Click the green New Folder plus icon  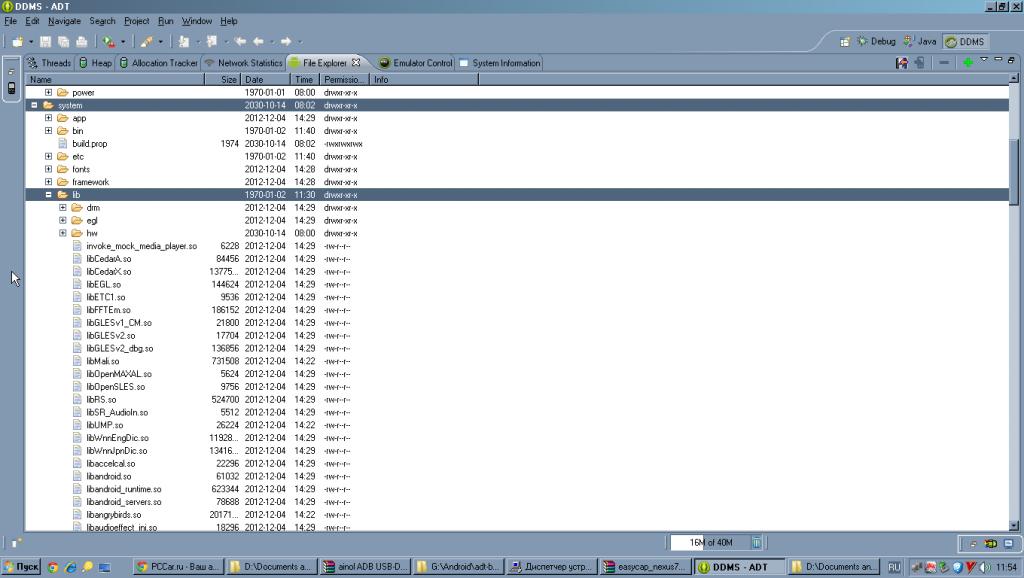[x=967, y=63]
